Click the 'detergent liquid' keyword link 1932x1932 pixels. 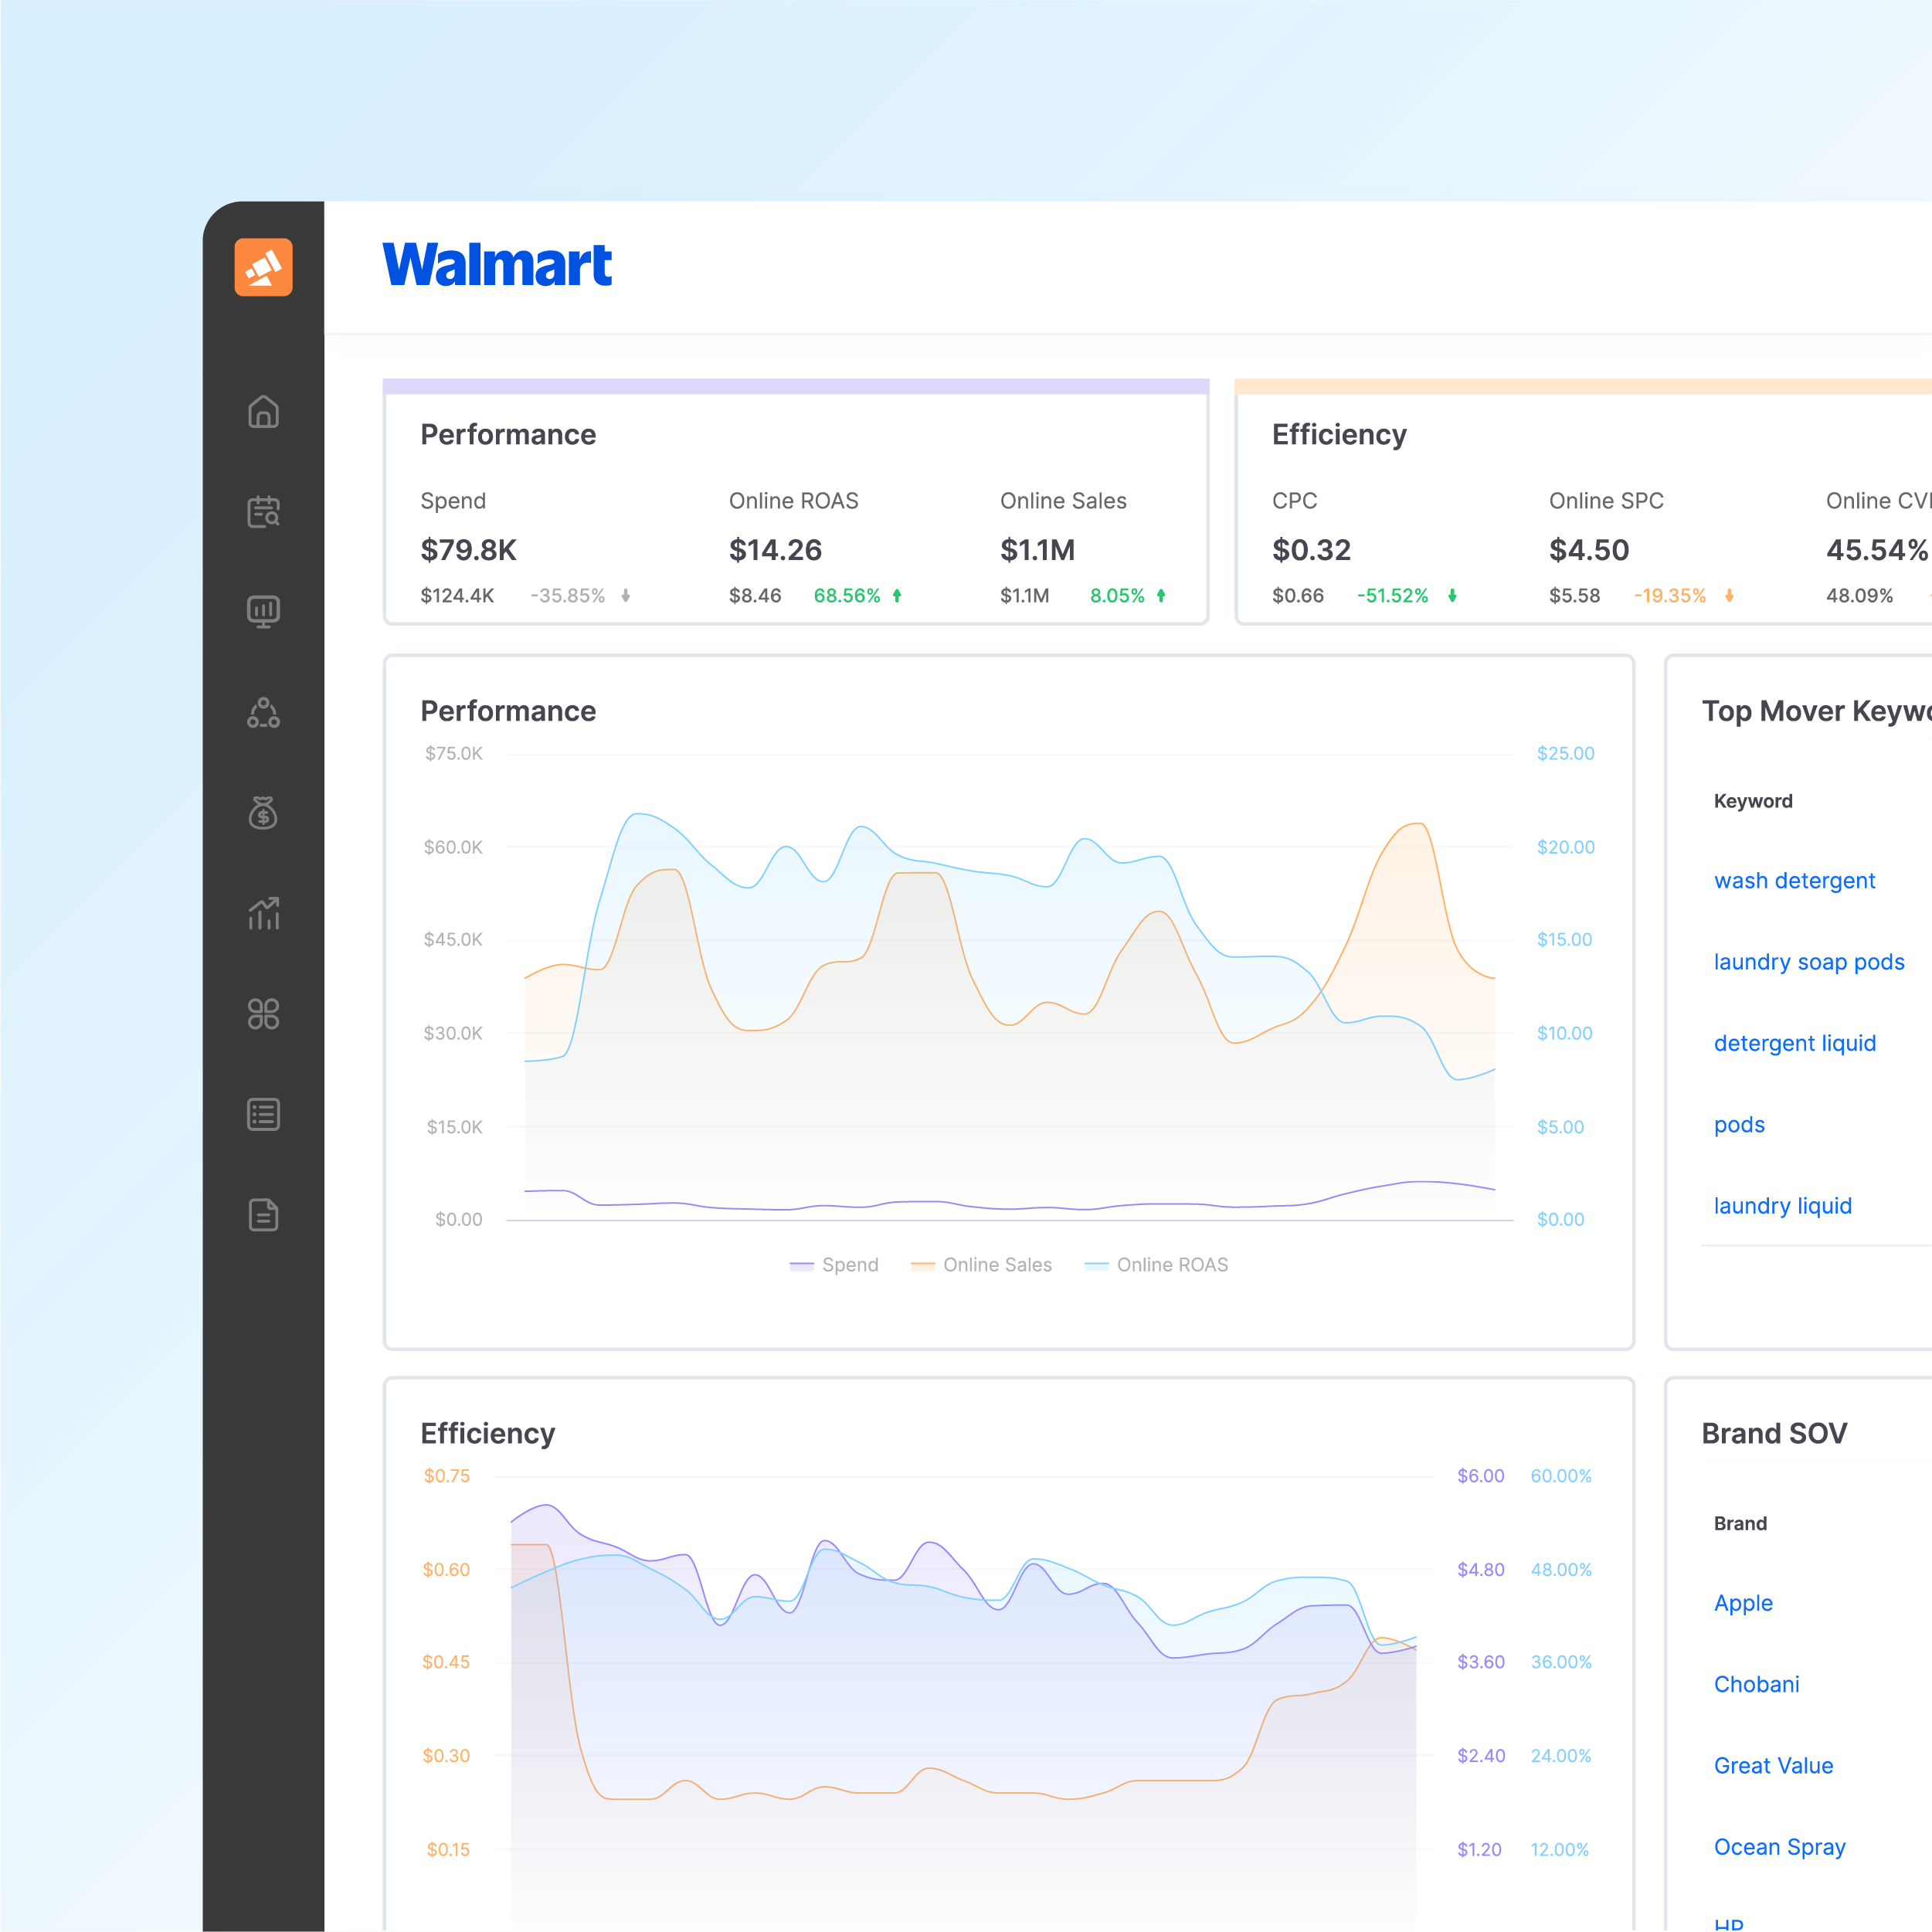[x=1794, y=1043]
